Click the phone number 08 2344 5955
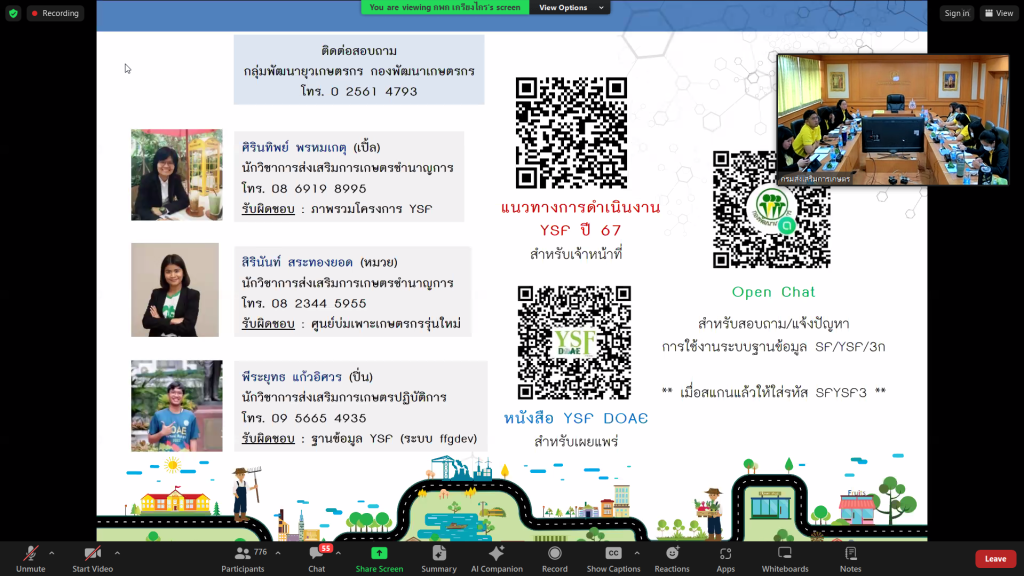This screenshot has height=576, width=1024. (319, 303)
